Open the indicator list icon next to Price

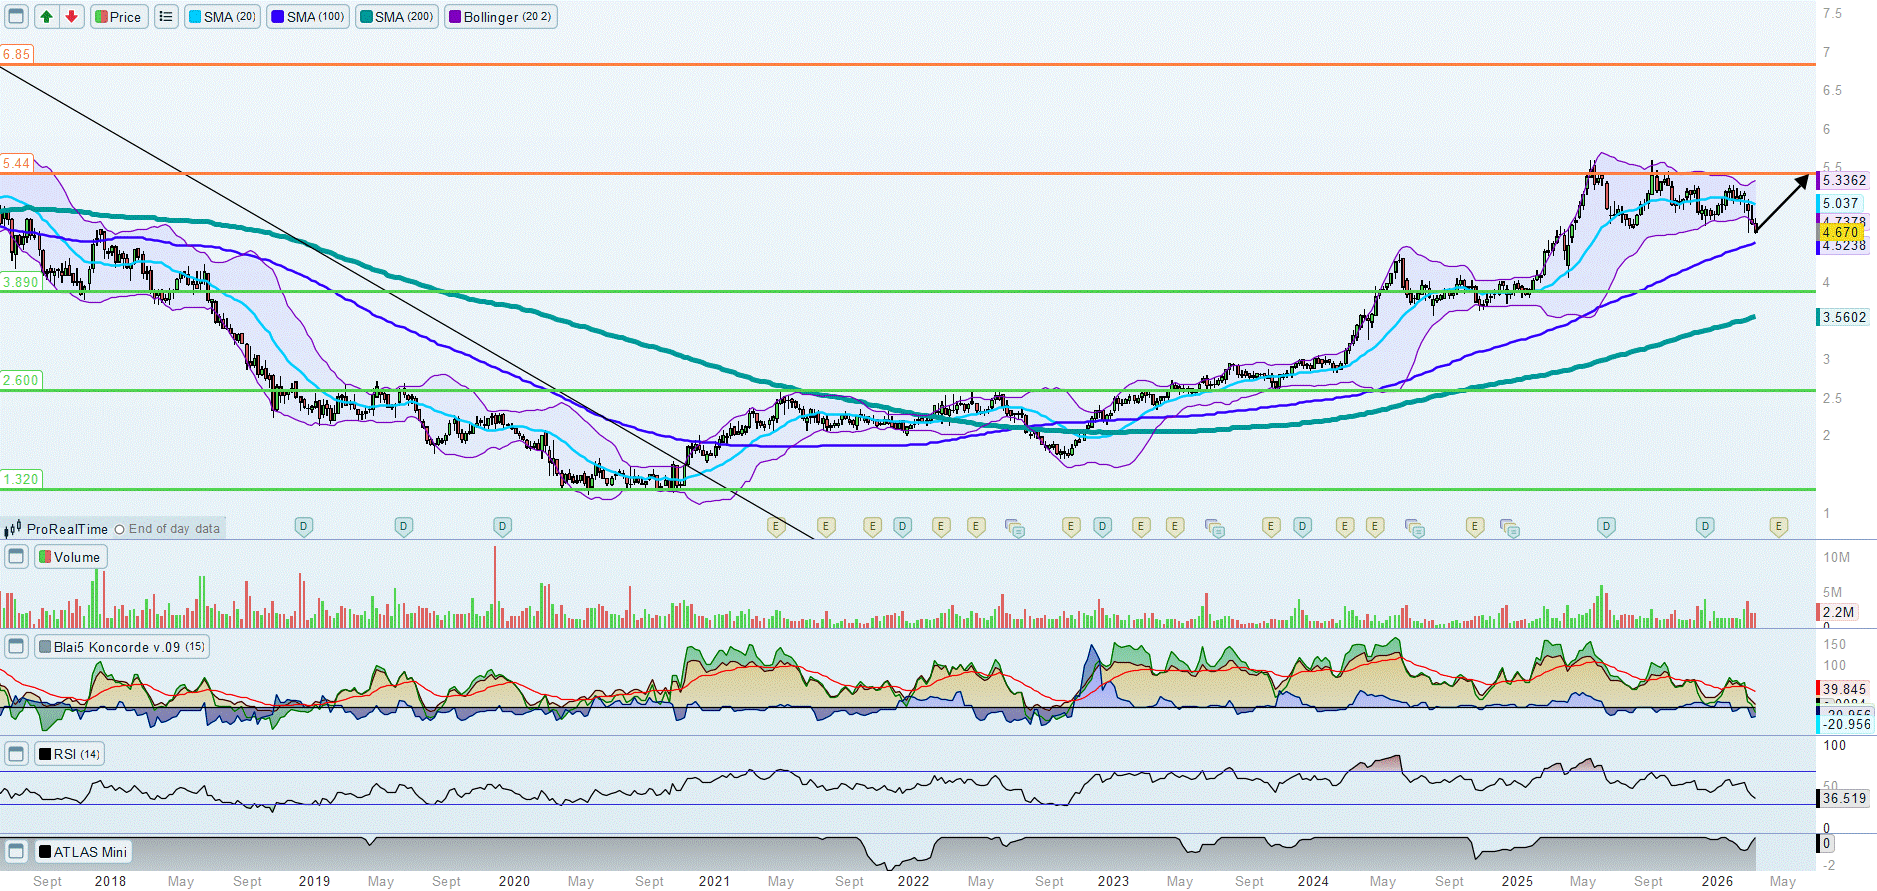[166, 17]
